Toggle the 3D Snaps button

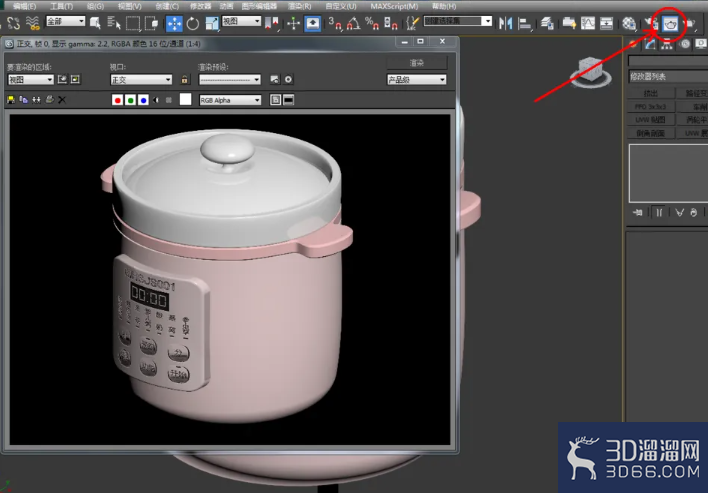pos(335,23)
